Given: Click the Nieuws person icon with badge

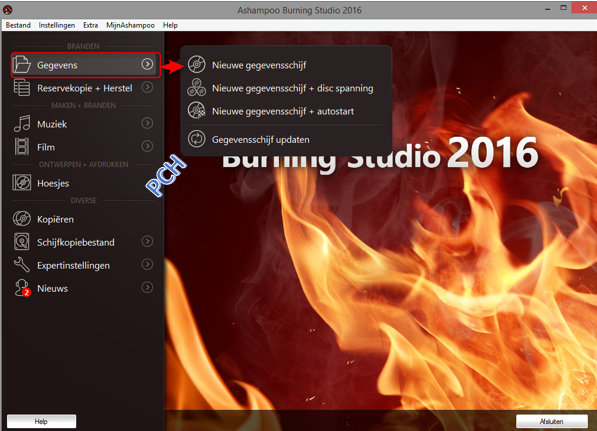Looking at the screenshot, I should [22, 288].
